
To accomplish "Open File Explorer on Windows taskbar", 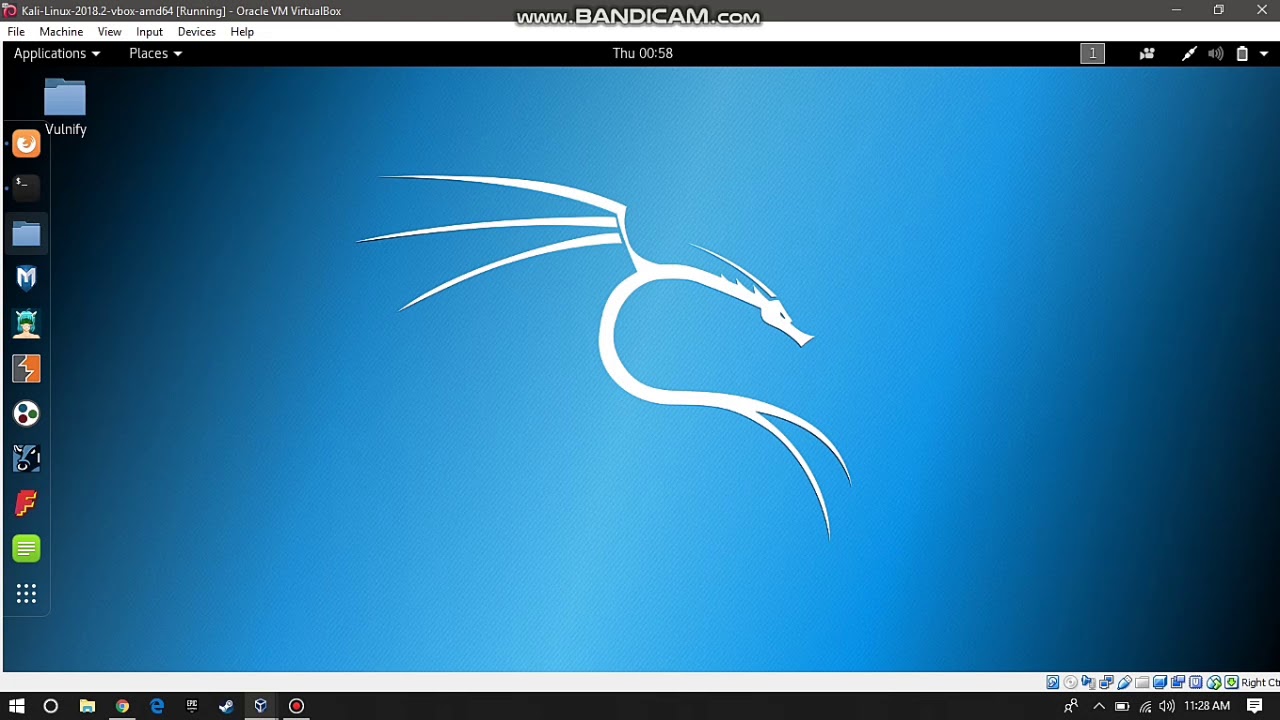I will click(x=87, y=706).
